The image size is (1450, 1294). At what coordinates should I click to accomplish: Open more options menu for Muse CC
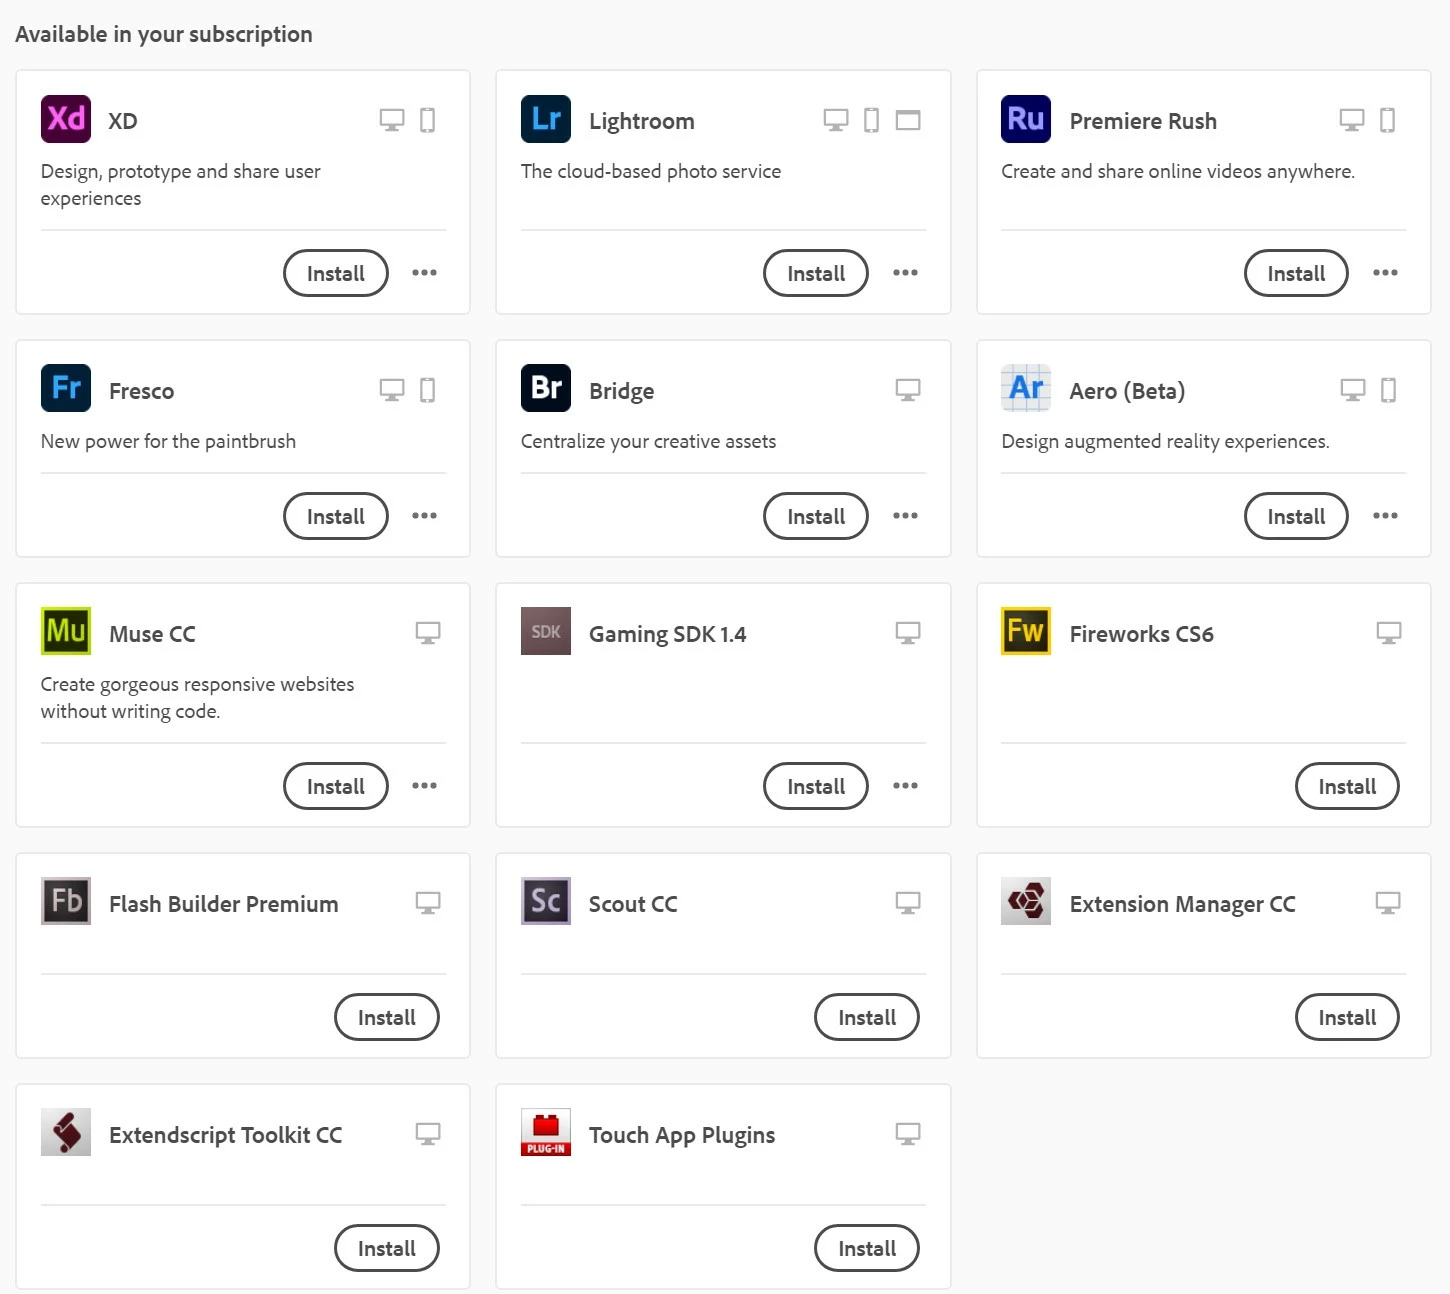(424, 786)
